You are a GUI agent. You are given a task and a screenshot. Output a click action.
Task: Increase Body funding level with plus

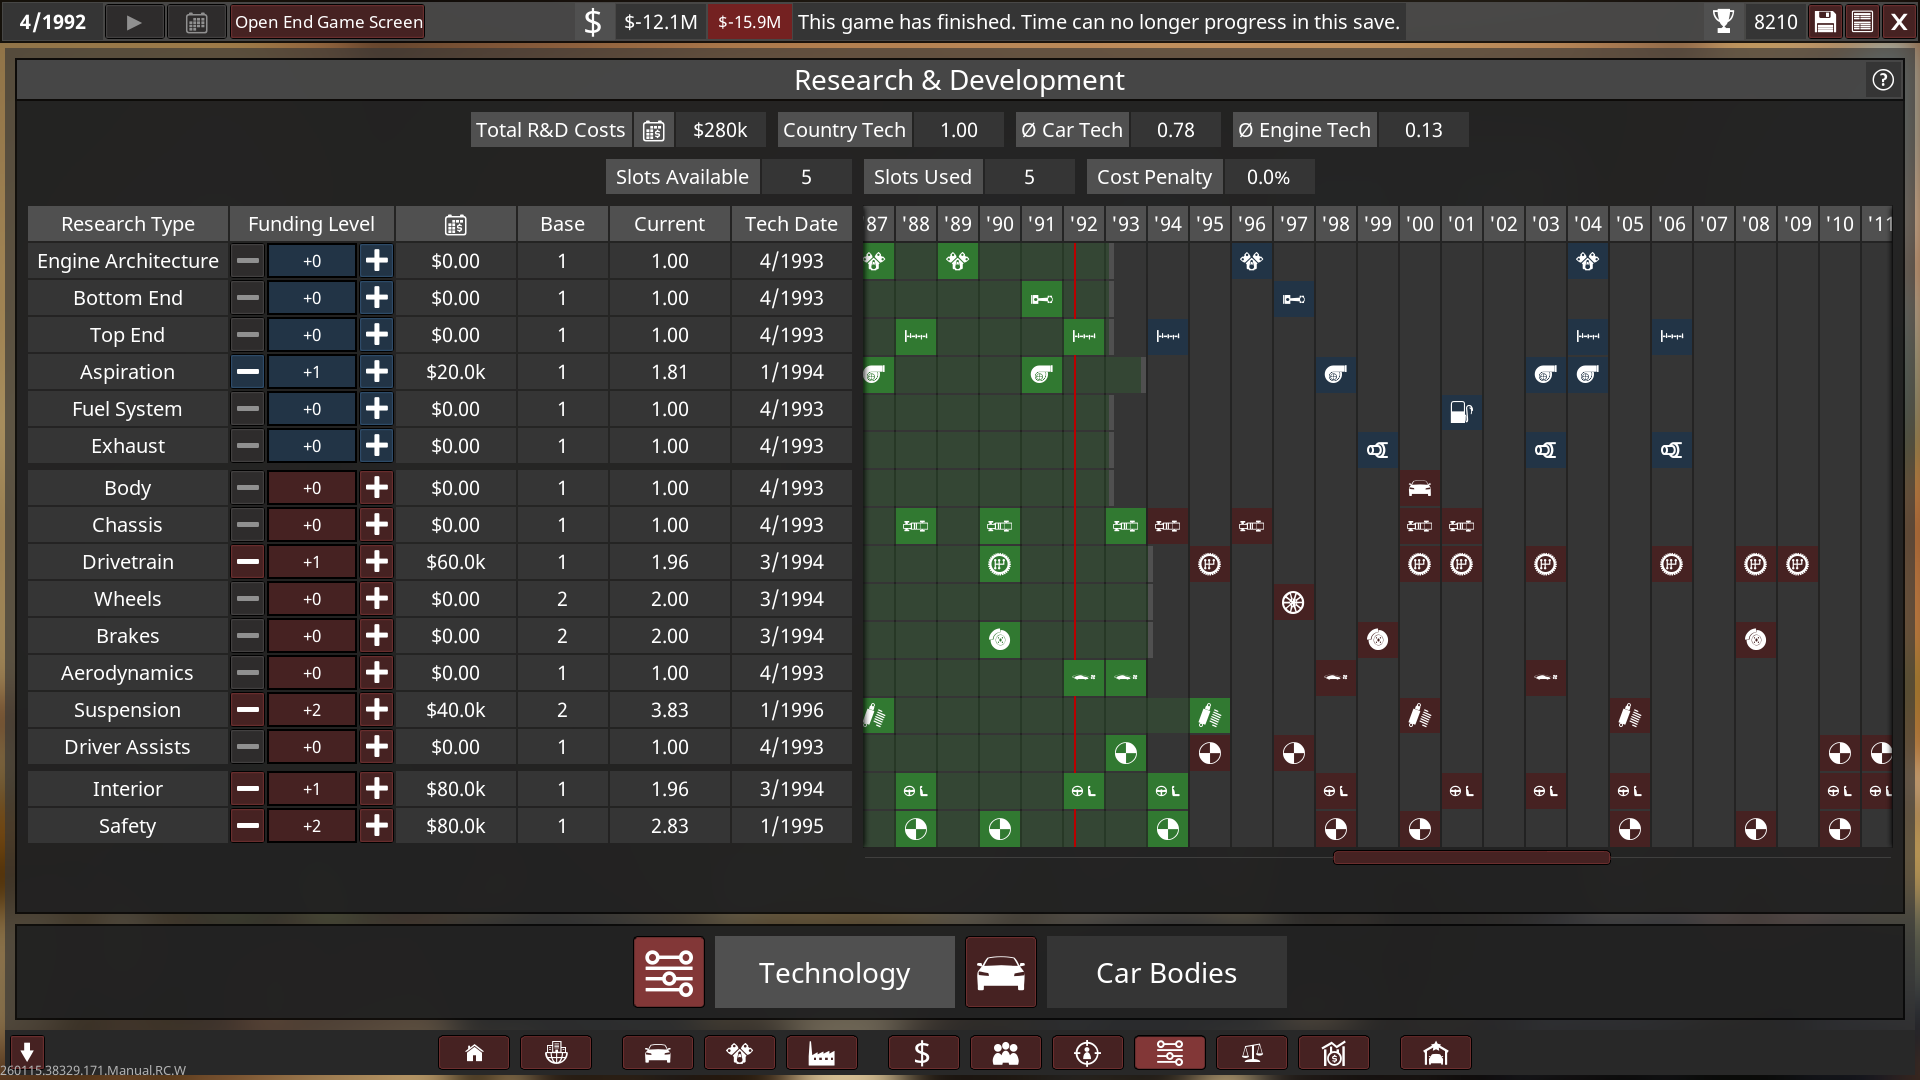tap(377, 488)
